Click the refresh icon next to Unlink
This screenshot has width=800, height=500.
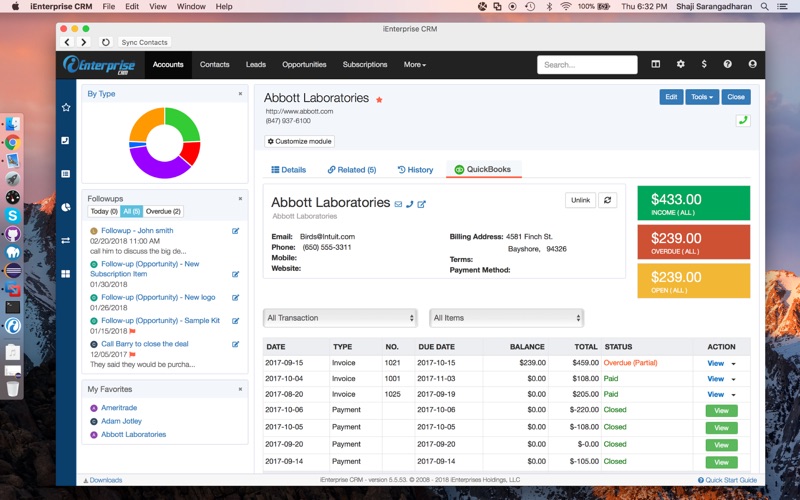click(607, 200)
